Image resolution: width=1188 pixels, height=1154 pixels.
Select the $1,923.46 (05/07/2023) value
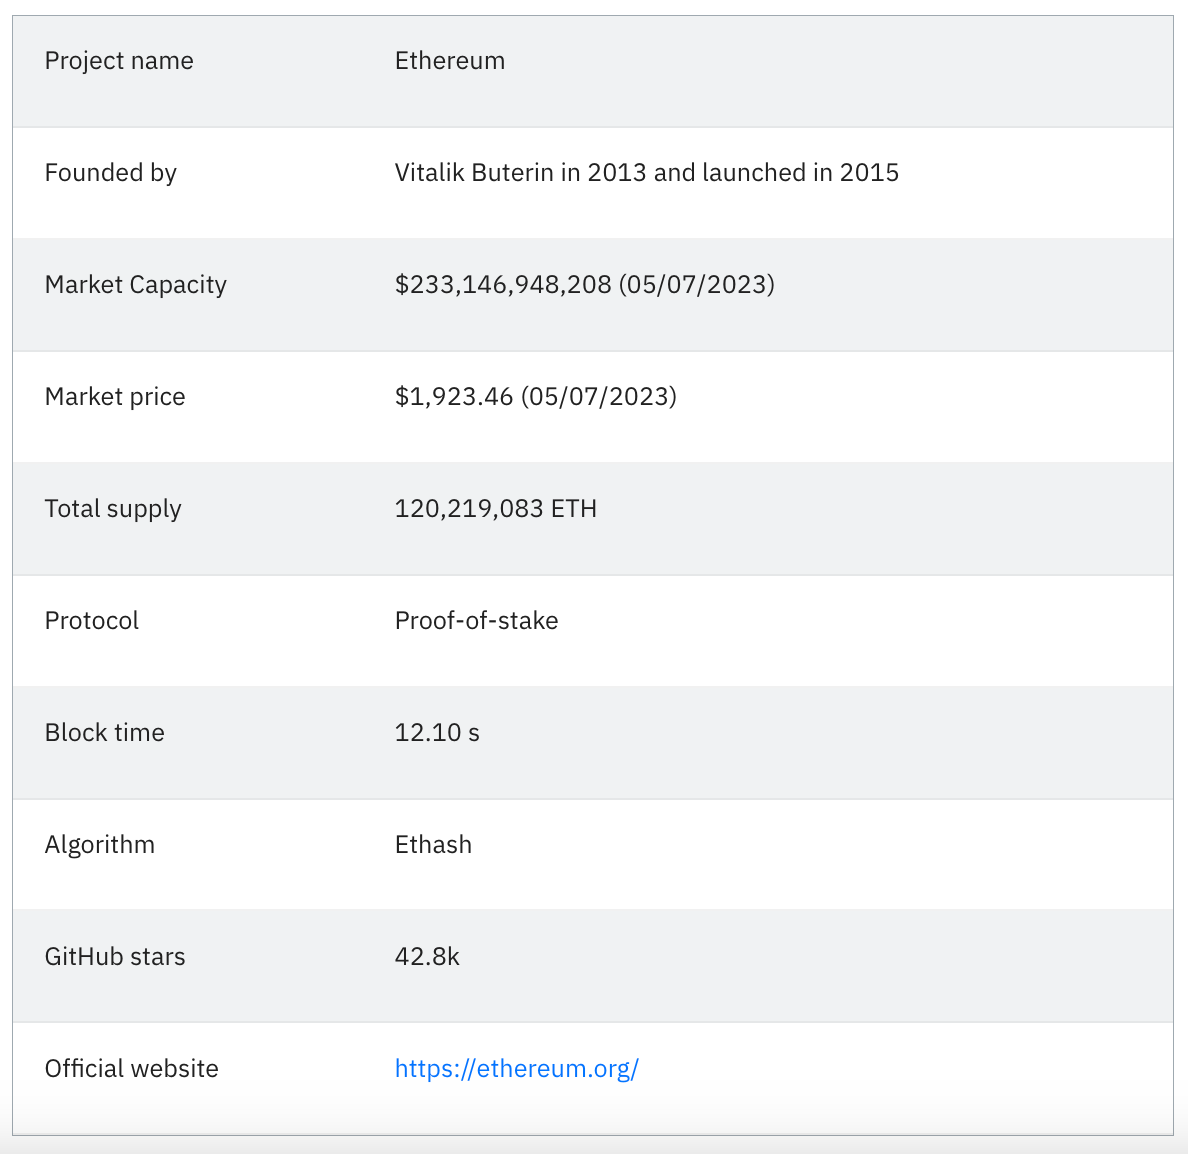tap(536, 396)
